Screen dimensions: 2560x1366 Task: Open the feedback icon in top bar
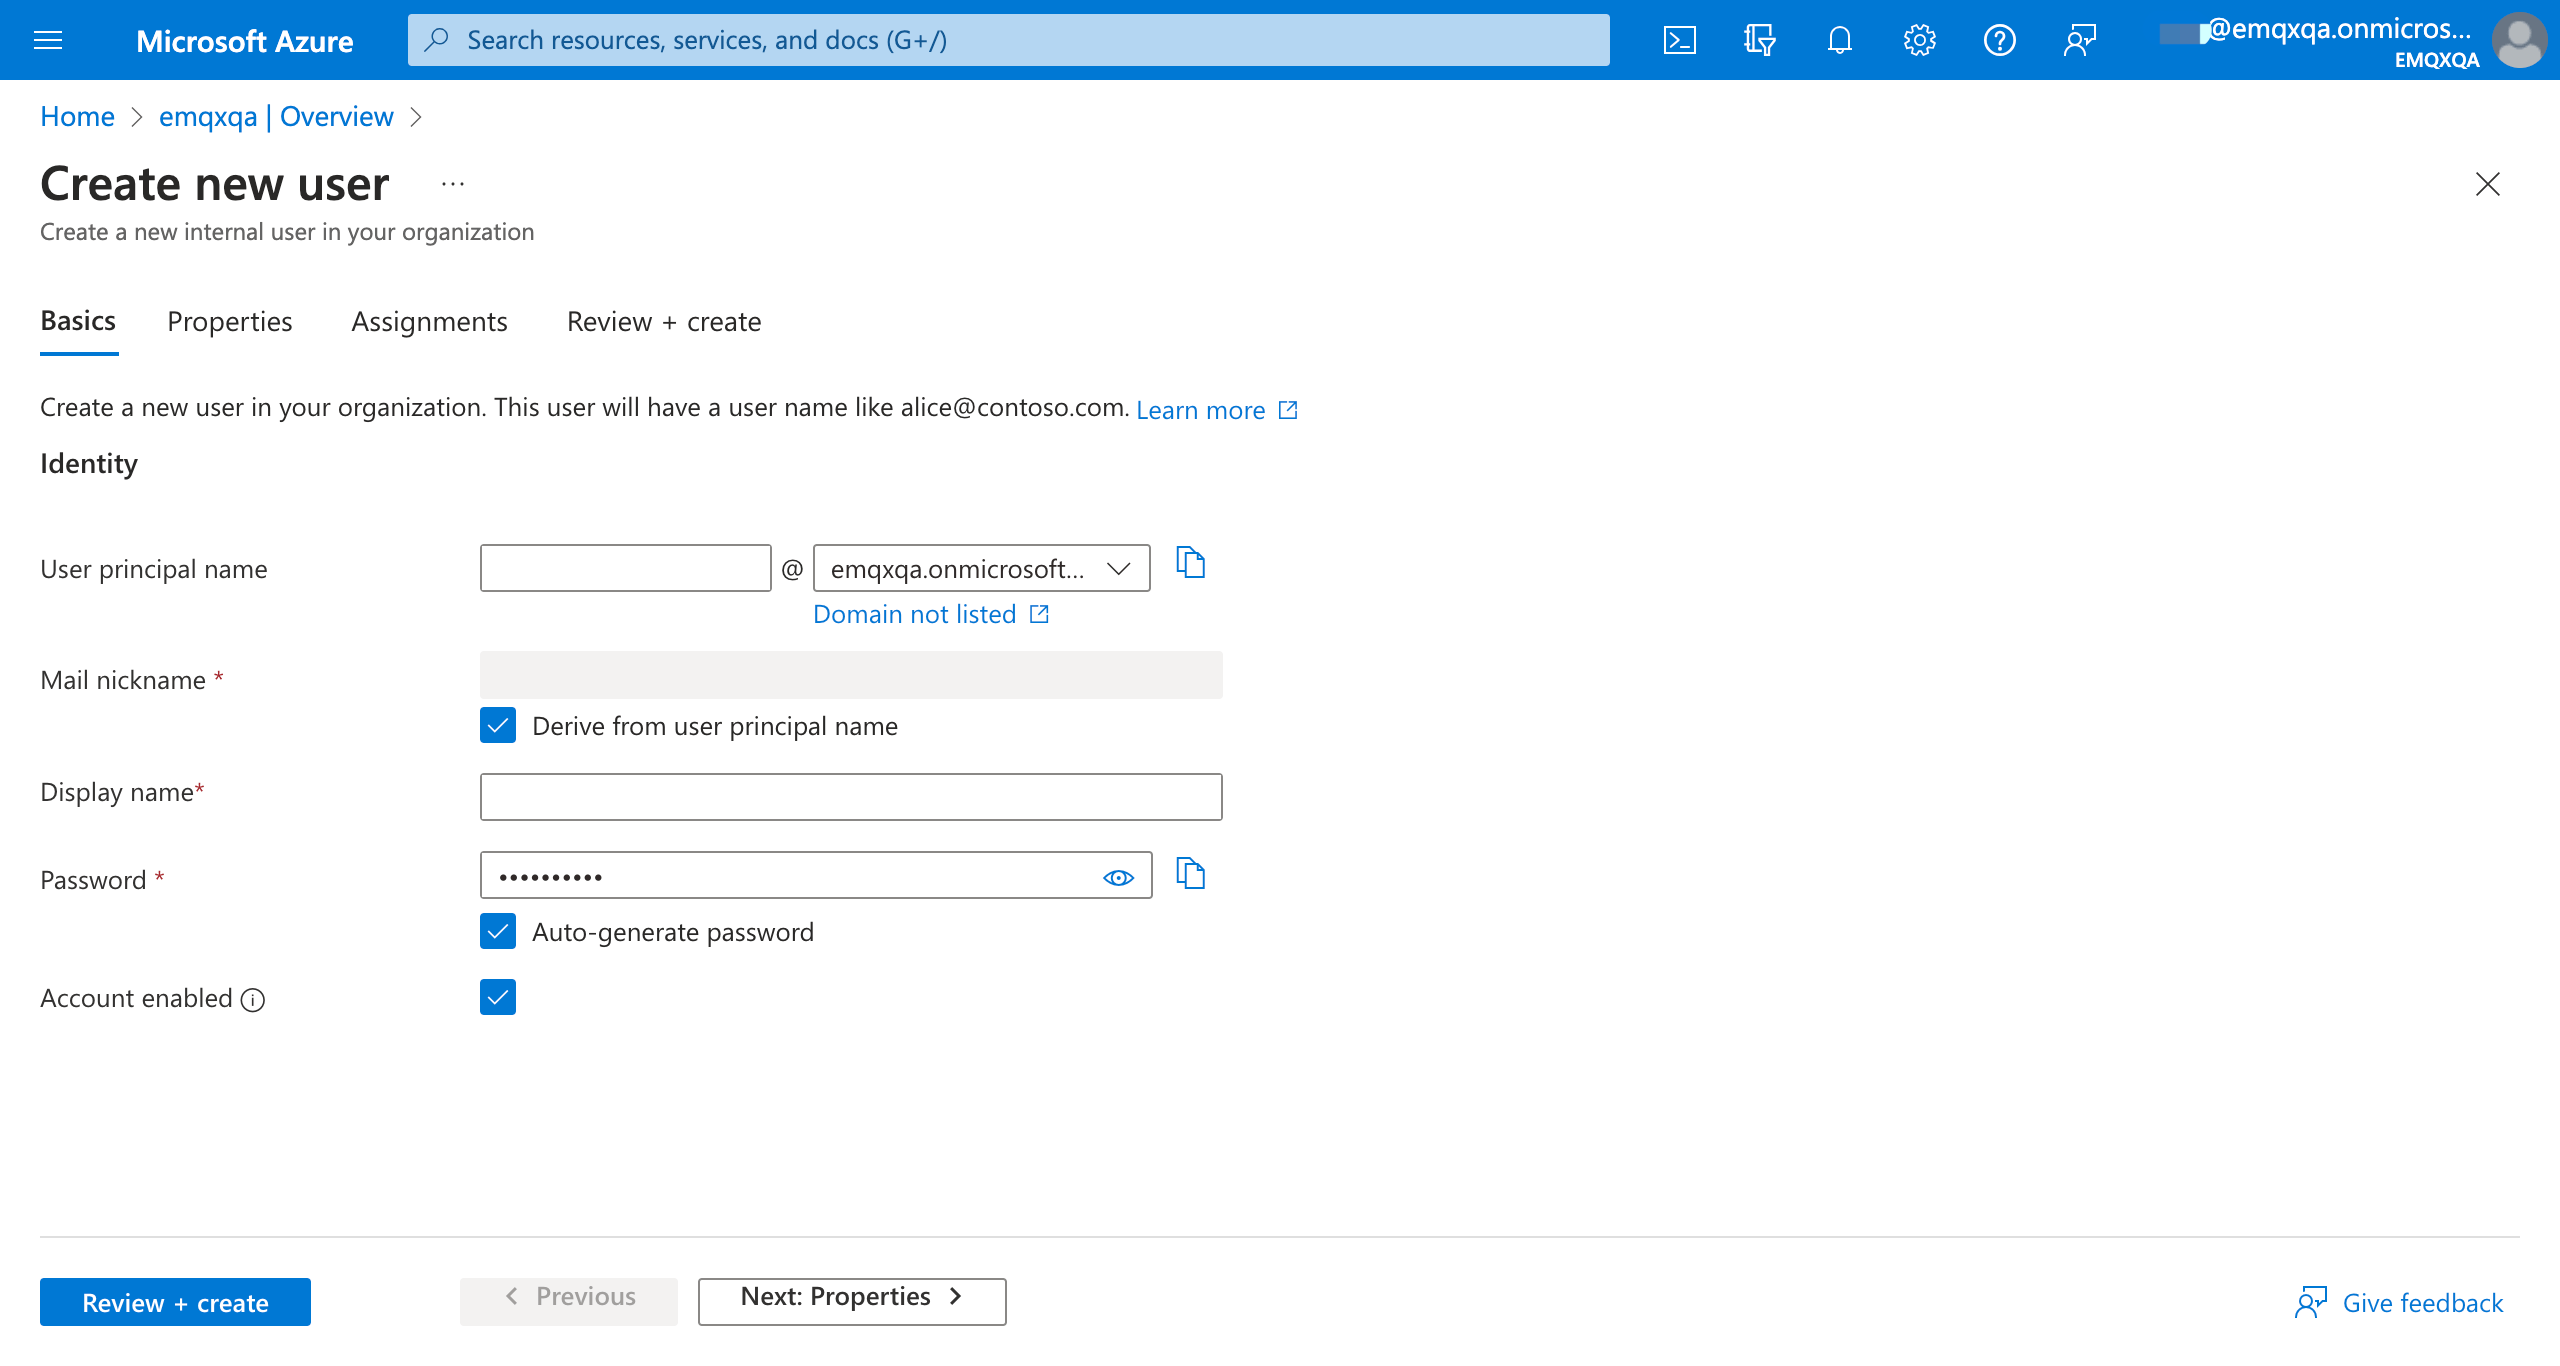pyautogui.click(x=2079, y=40)
